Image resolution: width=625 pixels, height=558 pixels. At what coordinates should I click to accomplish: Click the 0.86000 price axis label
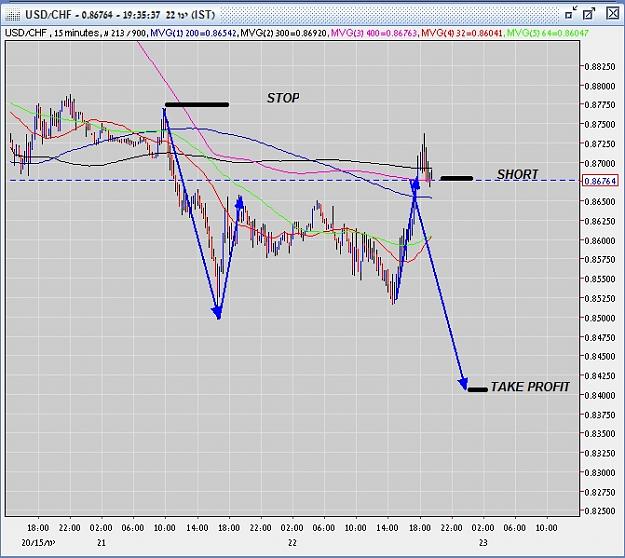(599, 241)
